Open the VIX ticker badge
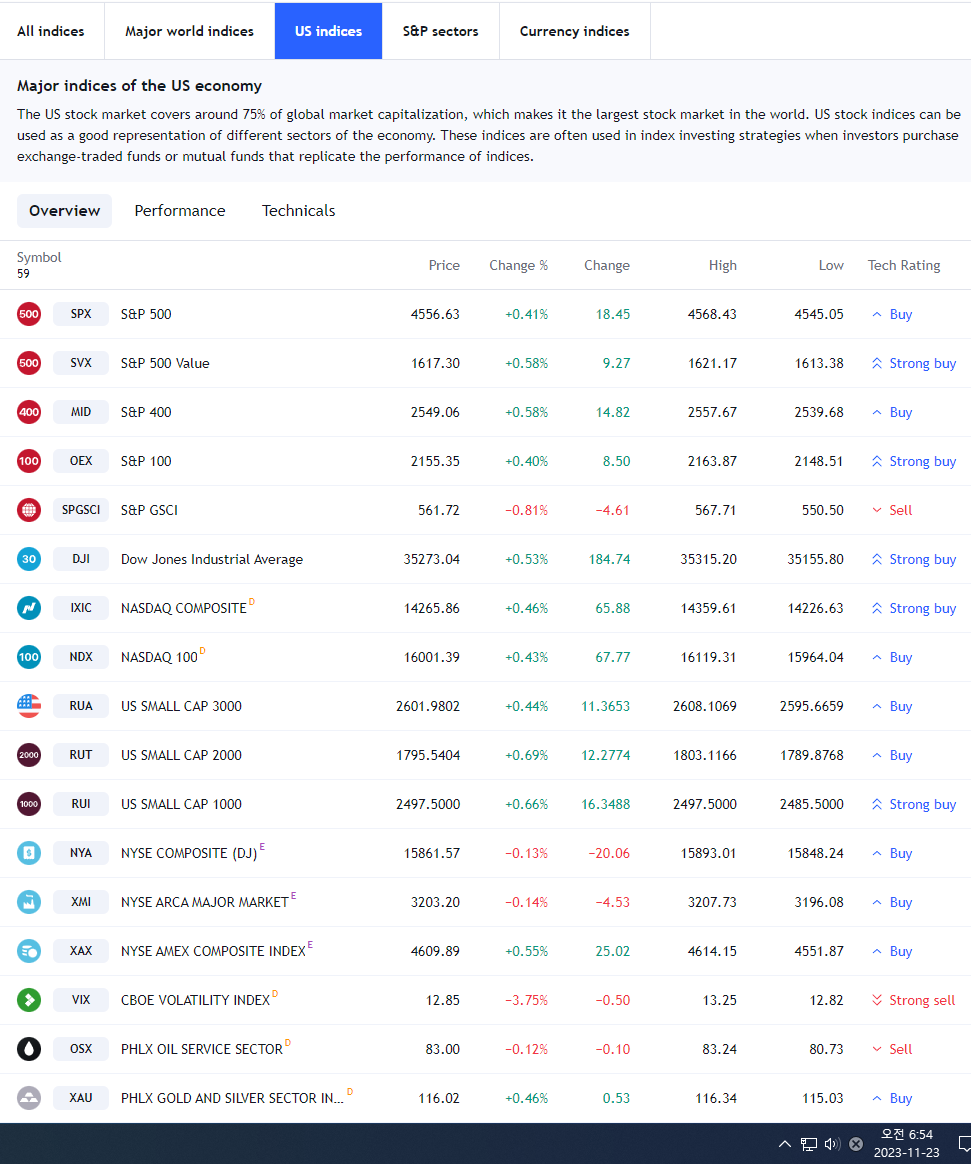971x1164 pixels. click(x=81, y=1000)
